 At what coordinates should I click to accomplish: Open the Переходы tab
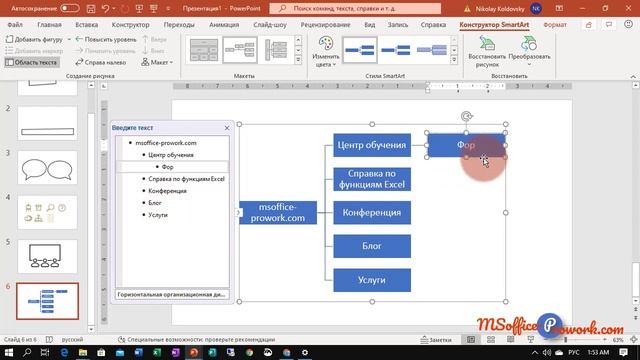[179, 25]
